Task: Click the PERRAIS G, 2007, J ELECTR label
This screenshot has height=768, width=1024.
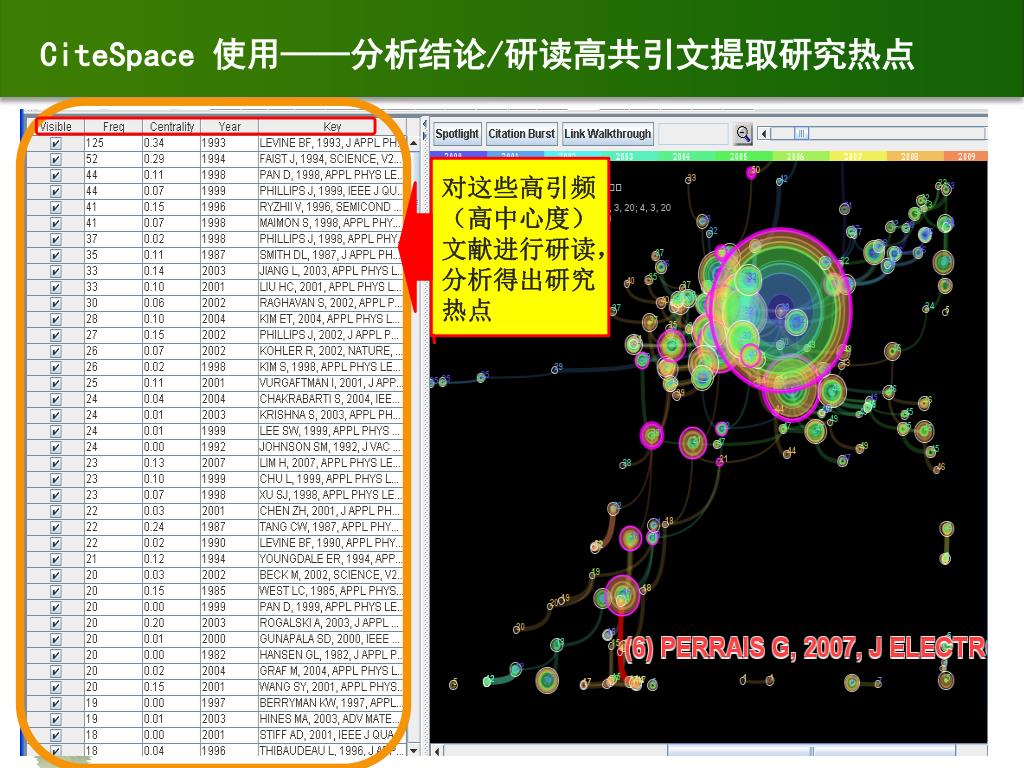Action: (x=805, y=648)
